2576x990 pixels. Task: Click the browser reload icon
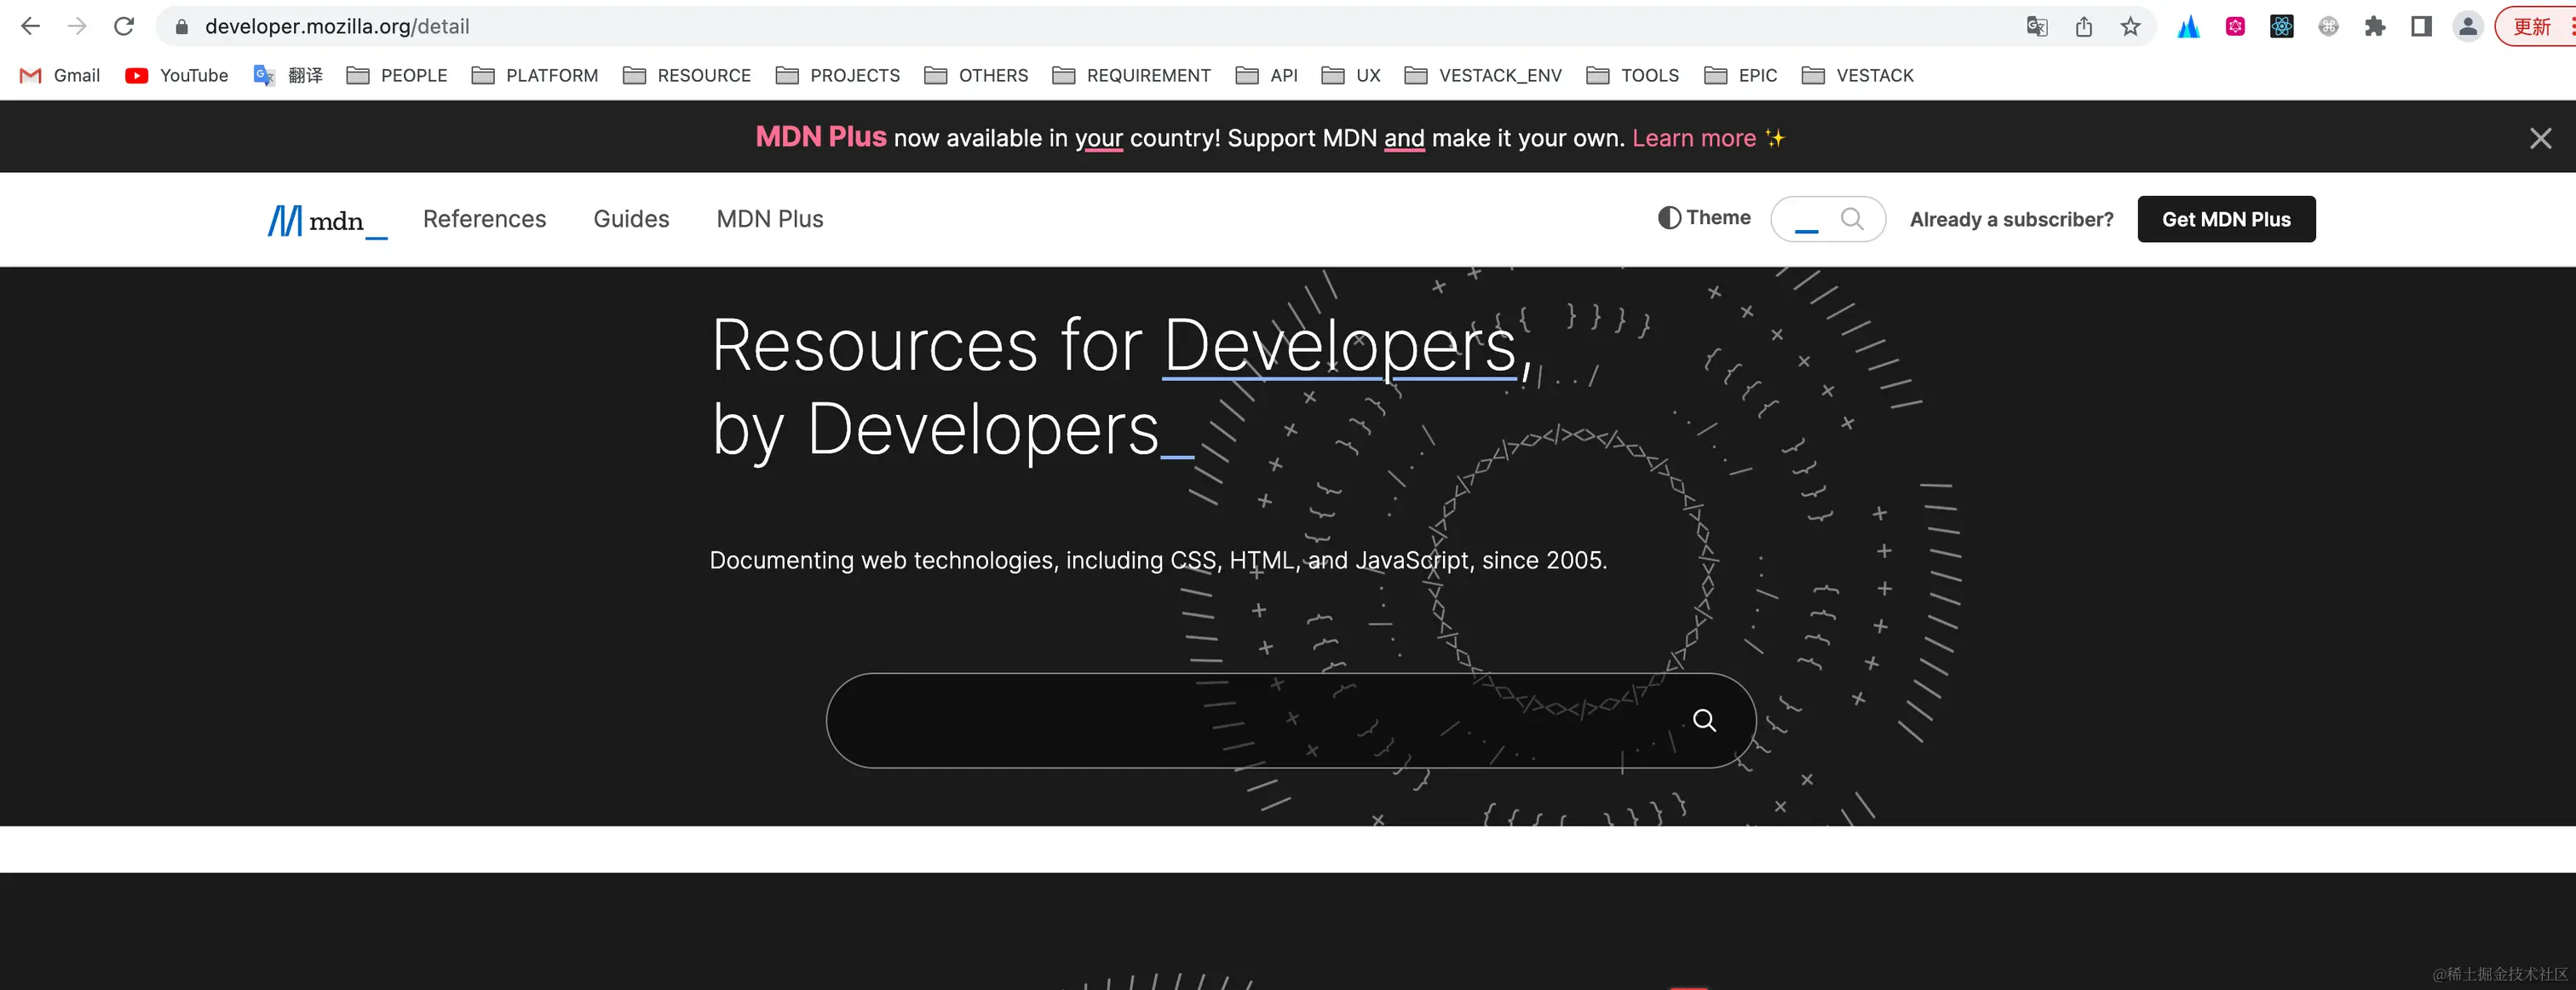(124, 27)
